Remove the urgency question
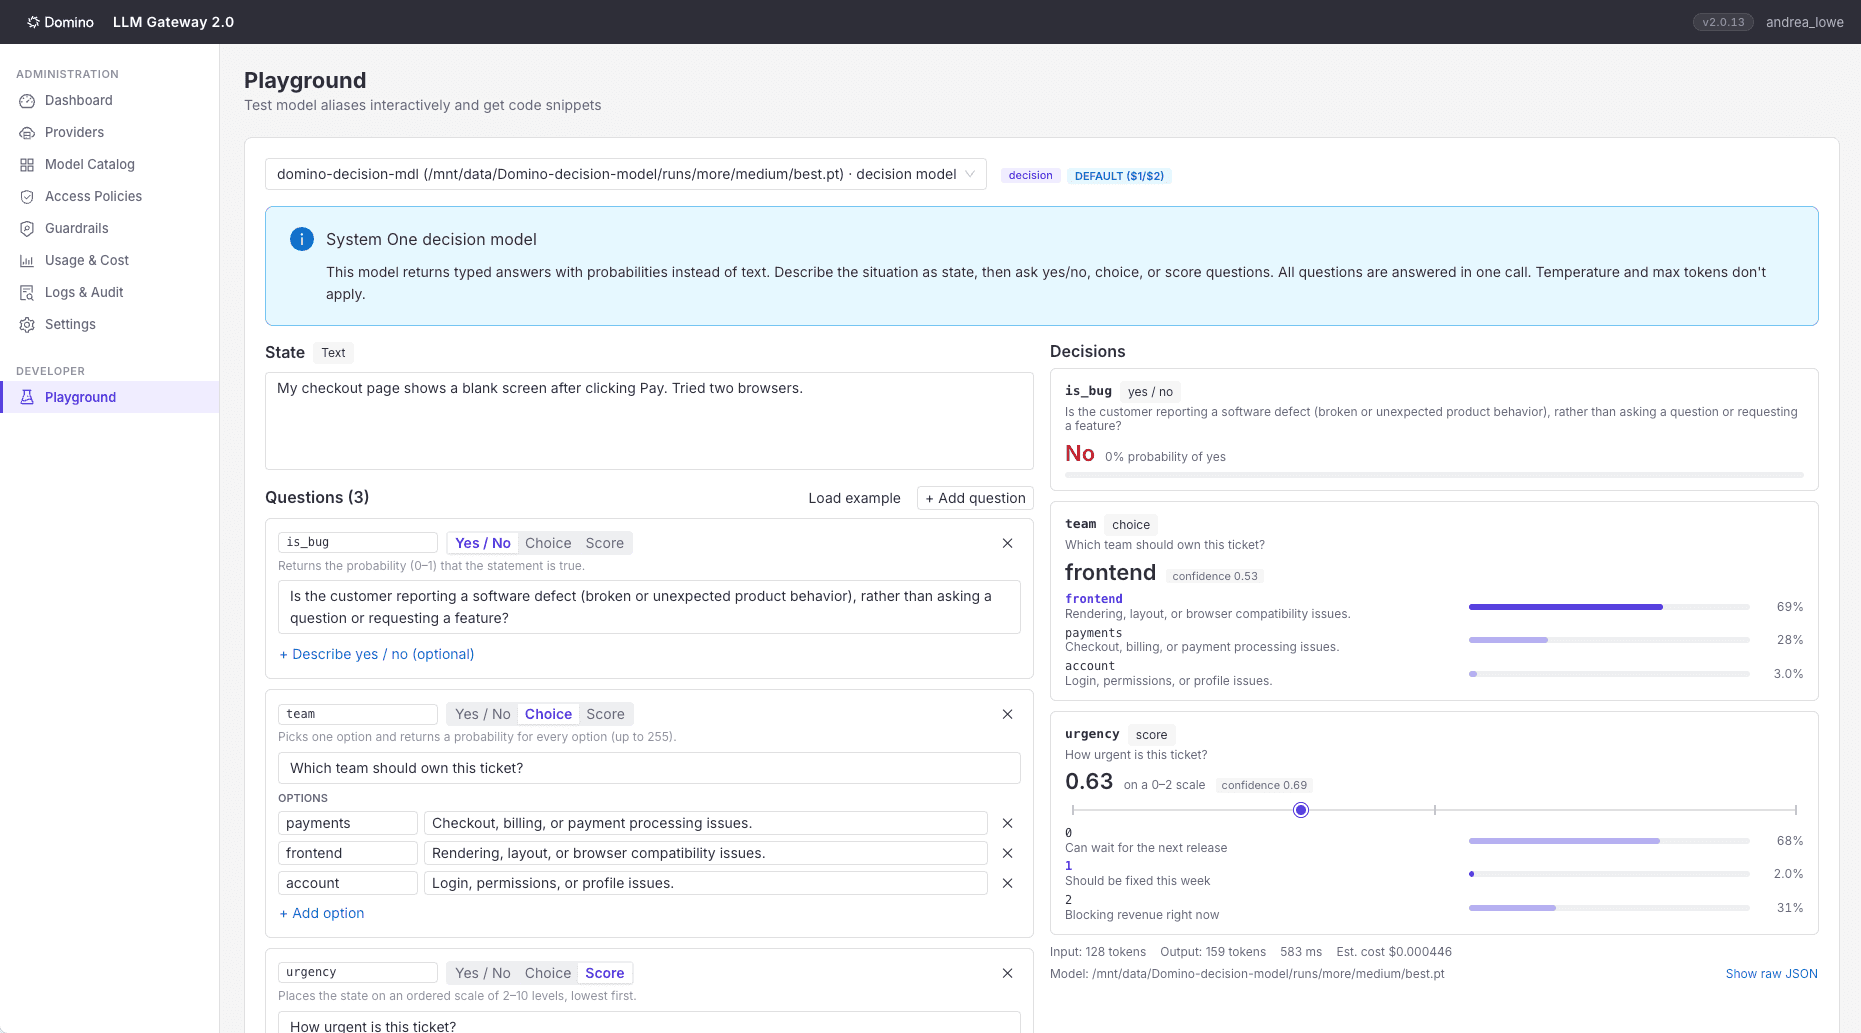Viewport: 1861px width, 1033px height. coord(1007,973)
